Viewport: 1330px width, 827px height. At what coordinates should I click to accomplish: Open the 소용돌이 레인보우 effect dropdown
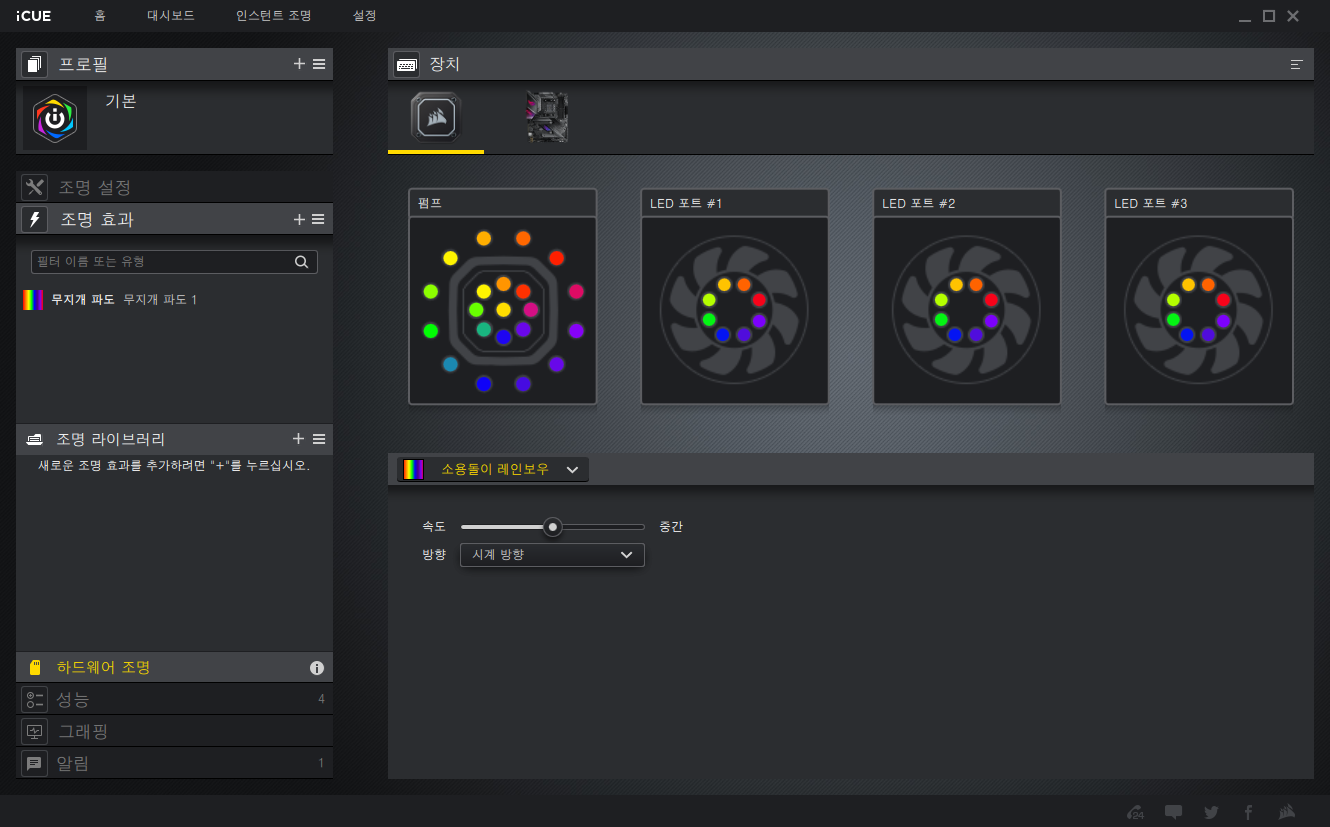[493, 470]
